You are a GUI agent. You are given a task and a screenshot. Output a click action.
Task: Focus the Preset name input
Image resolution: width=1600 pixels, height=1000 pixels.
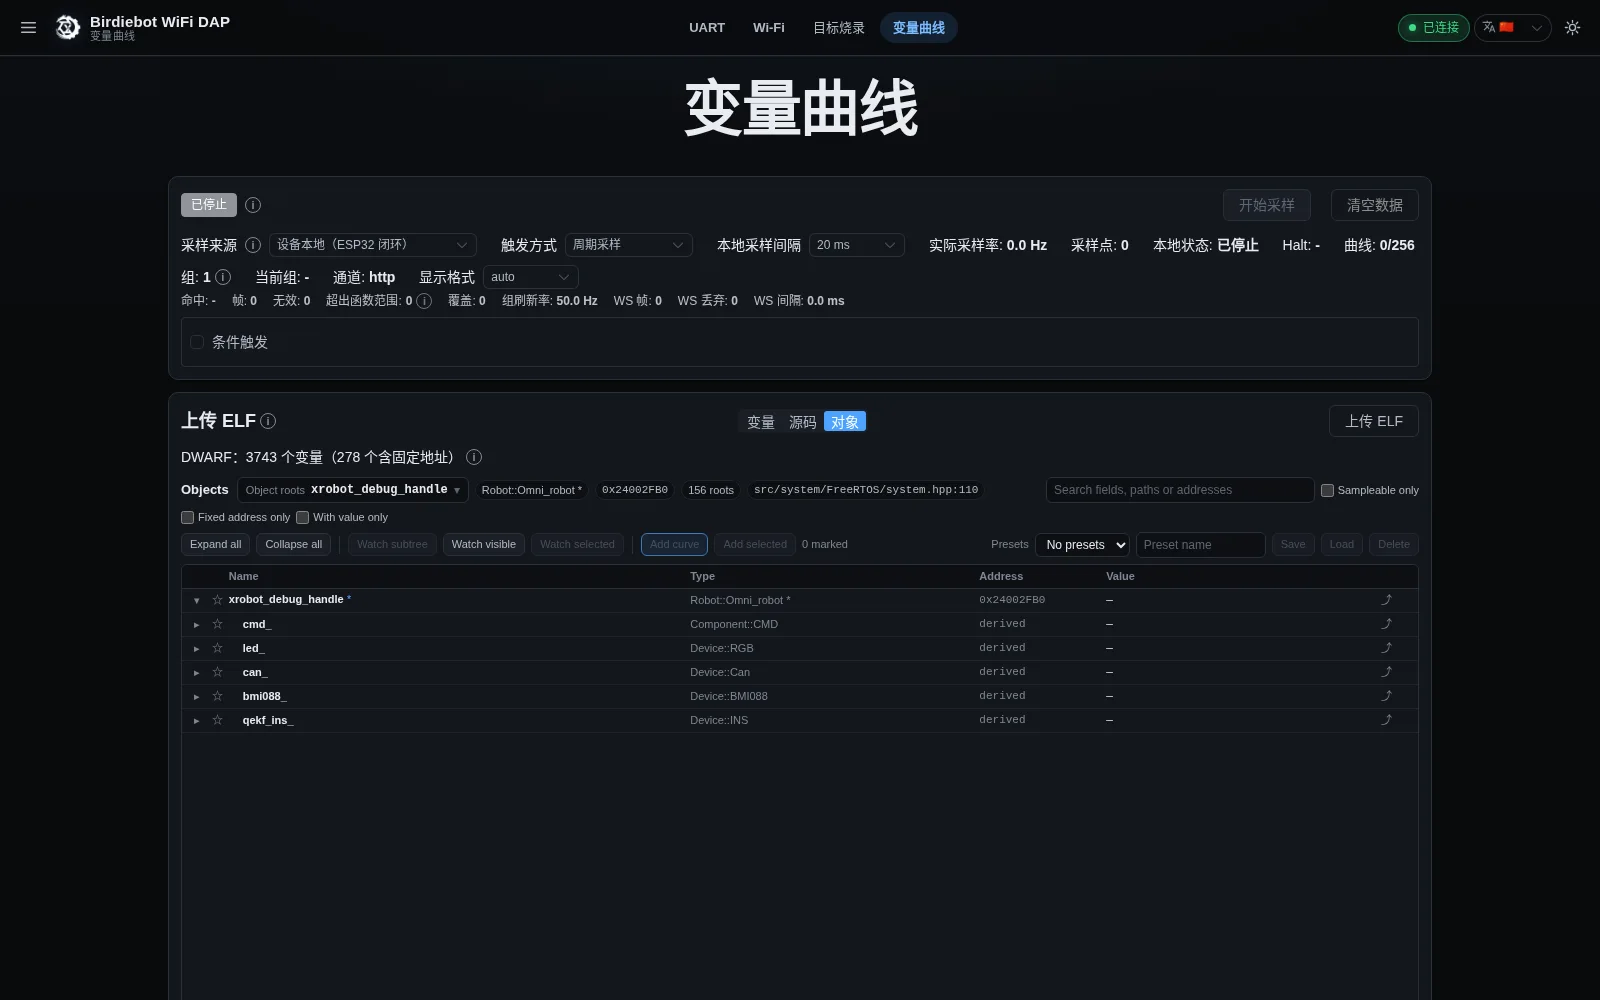pos(1201,545)
